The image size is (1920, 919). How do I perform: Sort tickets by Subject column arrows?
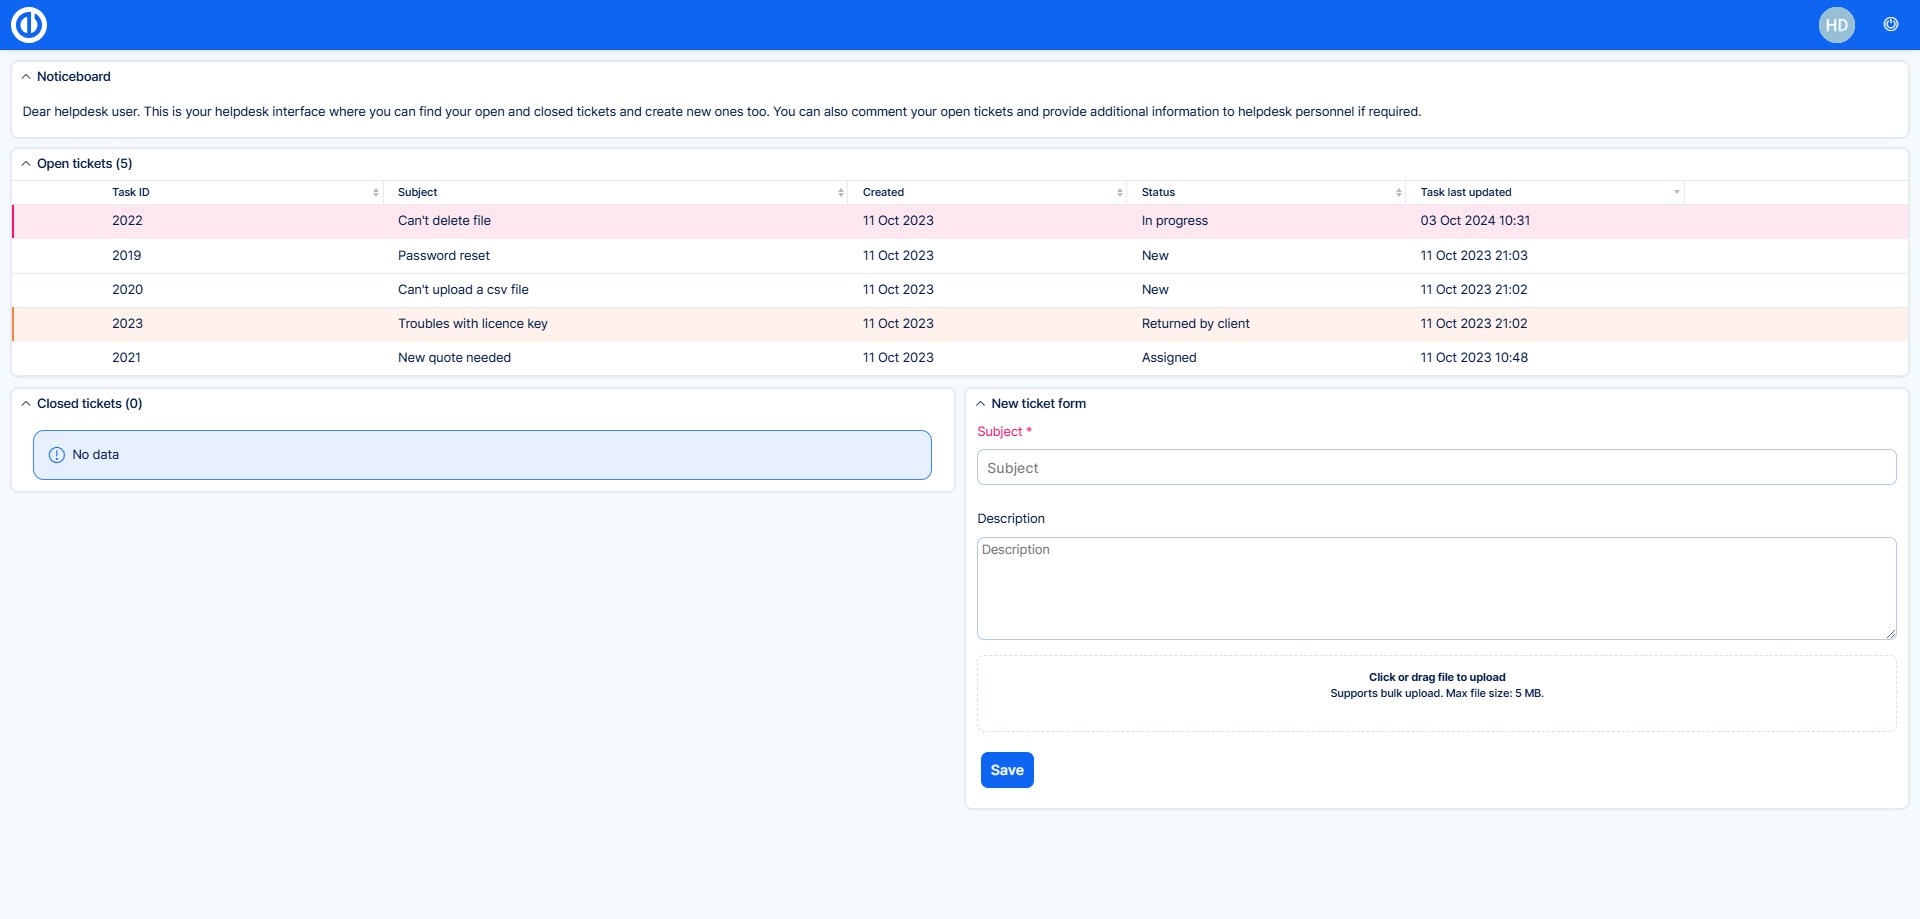841,192
